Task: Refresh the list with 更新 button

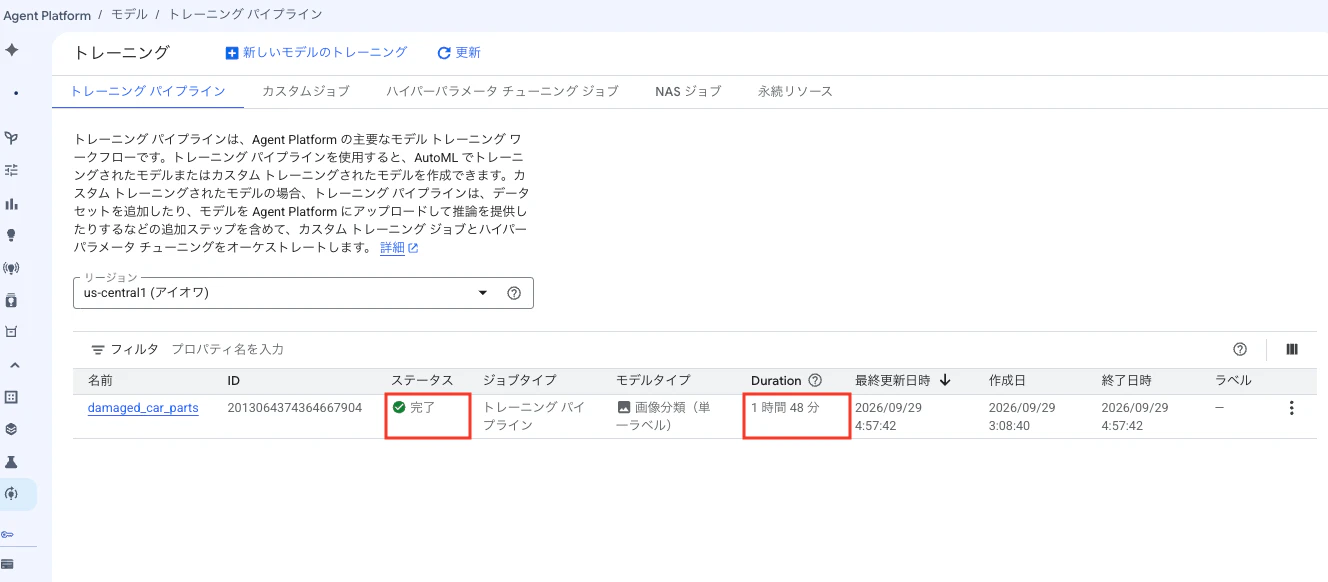Action: pos(459,53)
